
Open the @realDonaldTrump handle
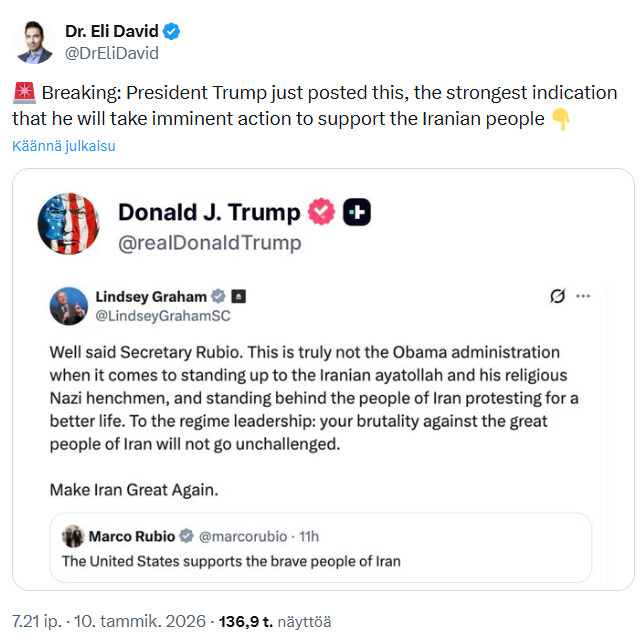click(x=209, y=242)
